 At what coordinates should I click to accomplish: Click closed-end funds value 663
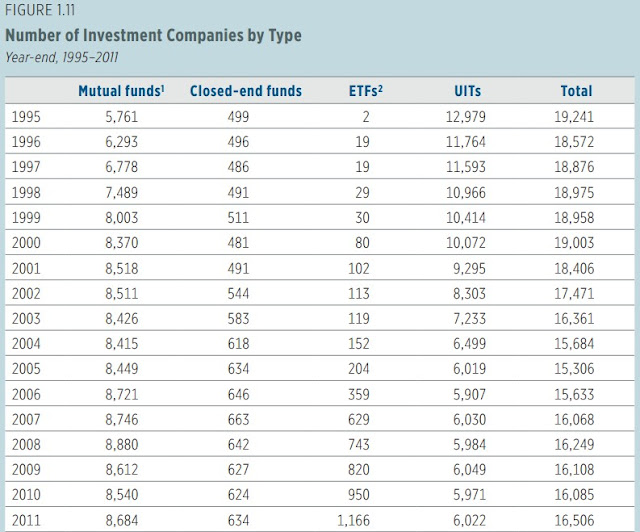click(238, 419)
